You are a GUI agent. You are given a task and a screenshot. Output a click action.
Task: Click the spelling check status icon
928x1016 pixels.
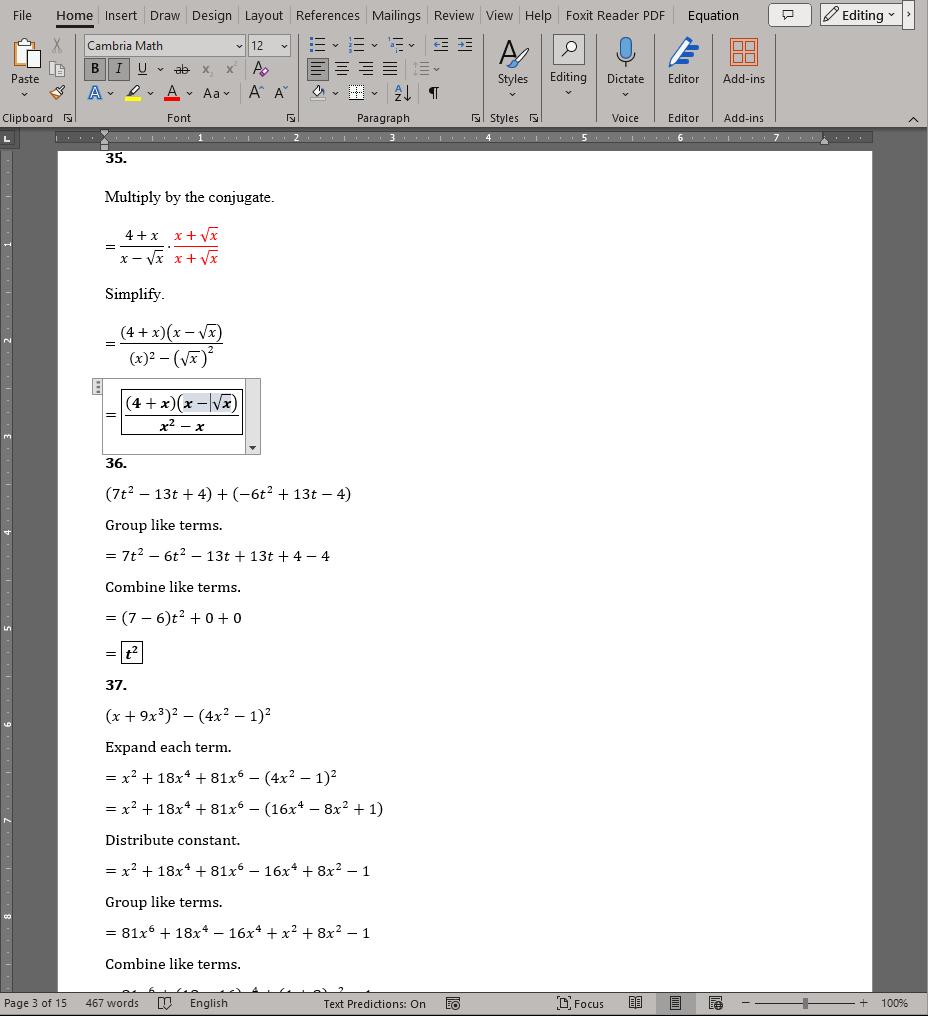click(165, 1003)
